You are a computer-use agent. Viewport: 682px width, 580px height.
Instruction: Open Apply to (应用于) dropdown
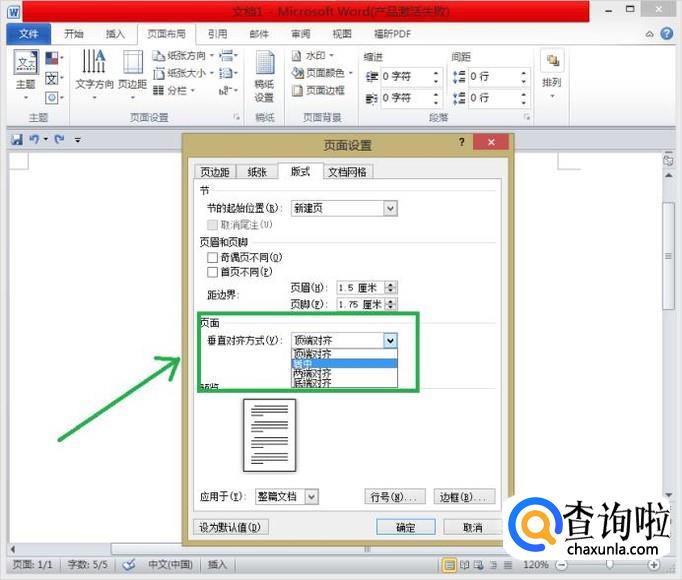click(287, 496)
